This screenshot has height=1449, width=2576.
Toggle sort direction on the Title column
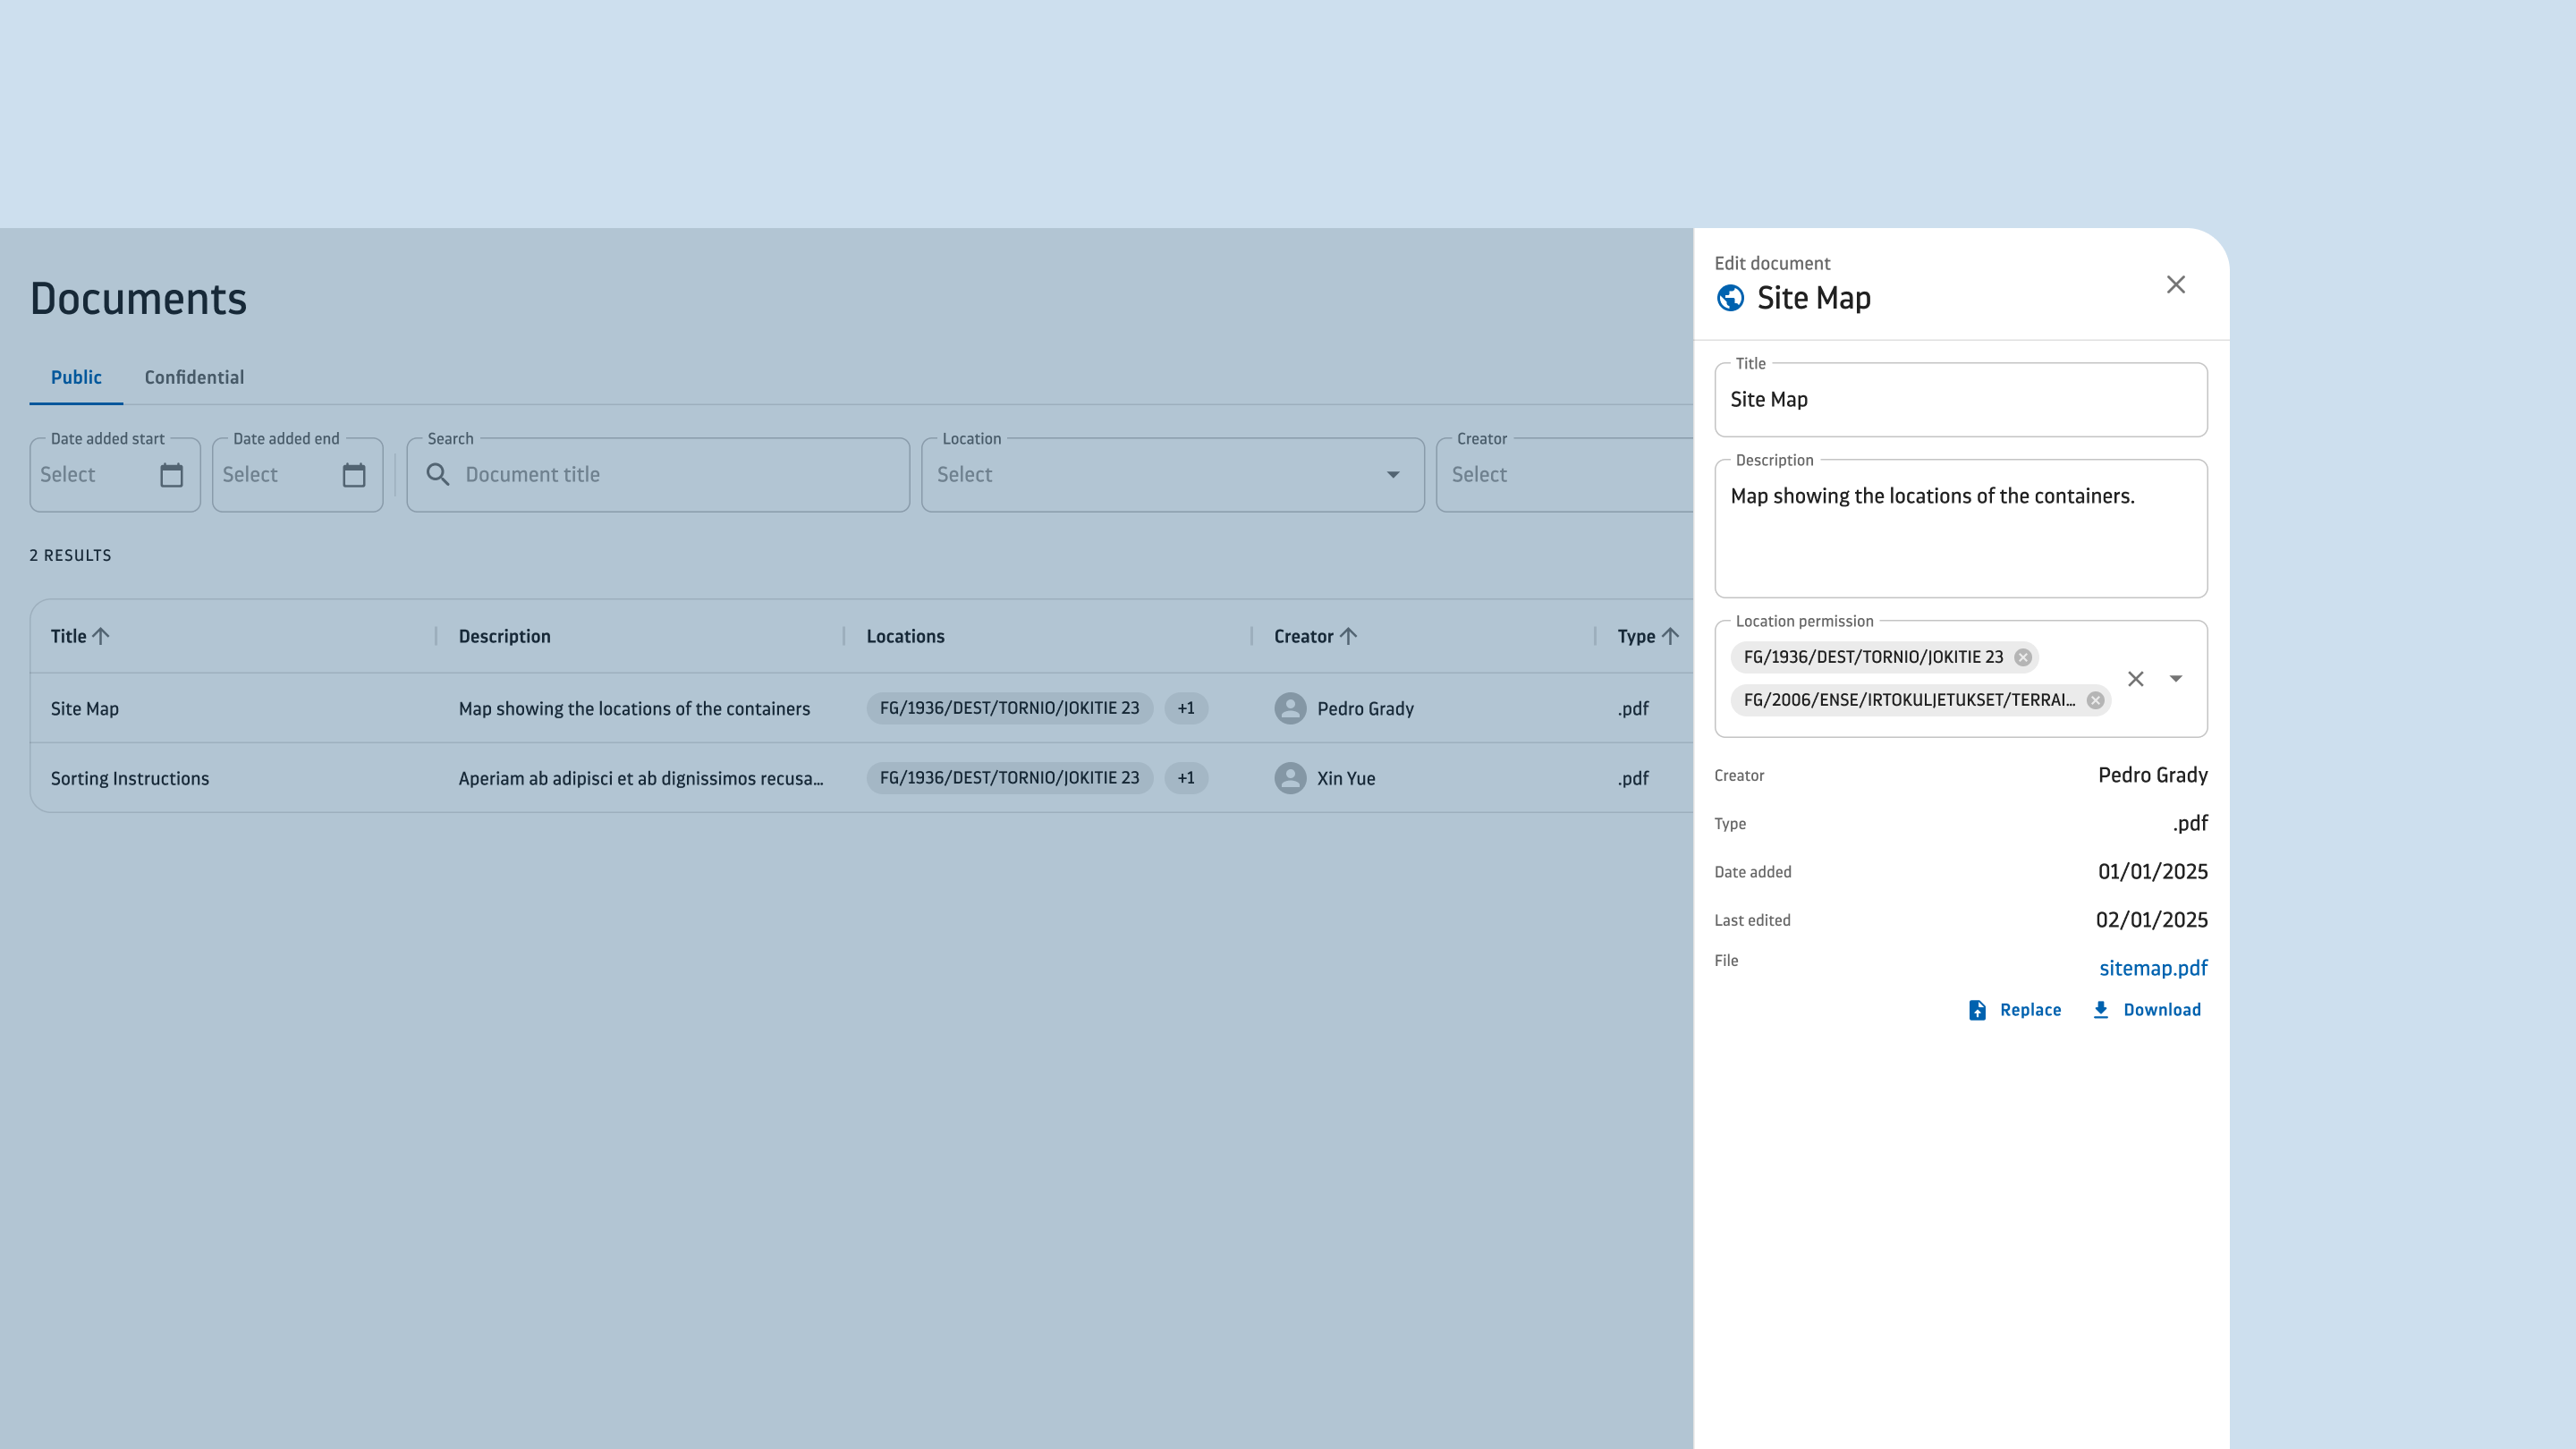click(102, 635)
